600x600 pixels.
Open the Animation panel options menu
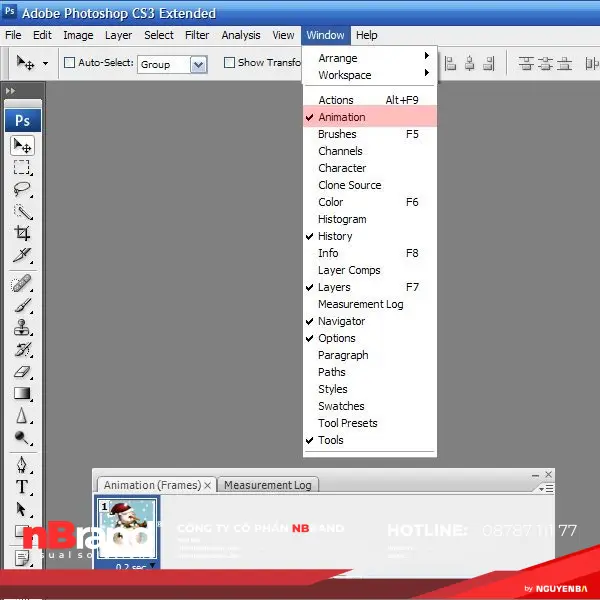click(x=546, y=489)
